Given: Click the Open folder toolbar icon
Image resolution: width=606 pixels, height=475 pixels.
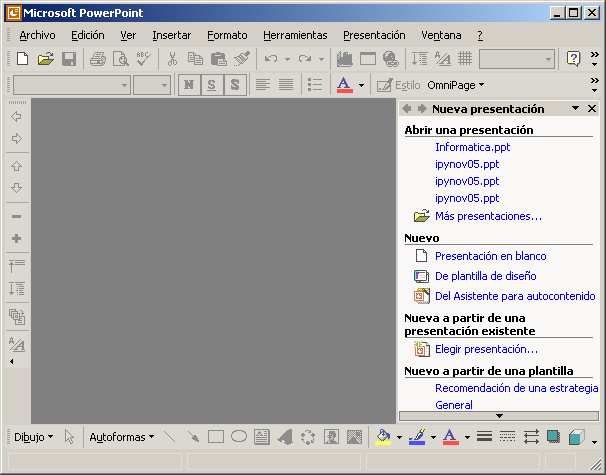Looking at the screenshot, I should pyautogui.click(x=45, y=59).
